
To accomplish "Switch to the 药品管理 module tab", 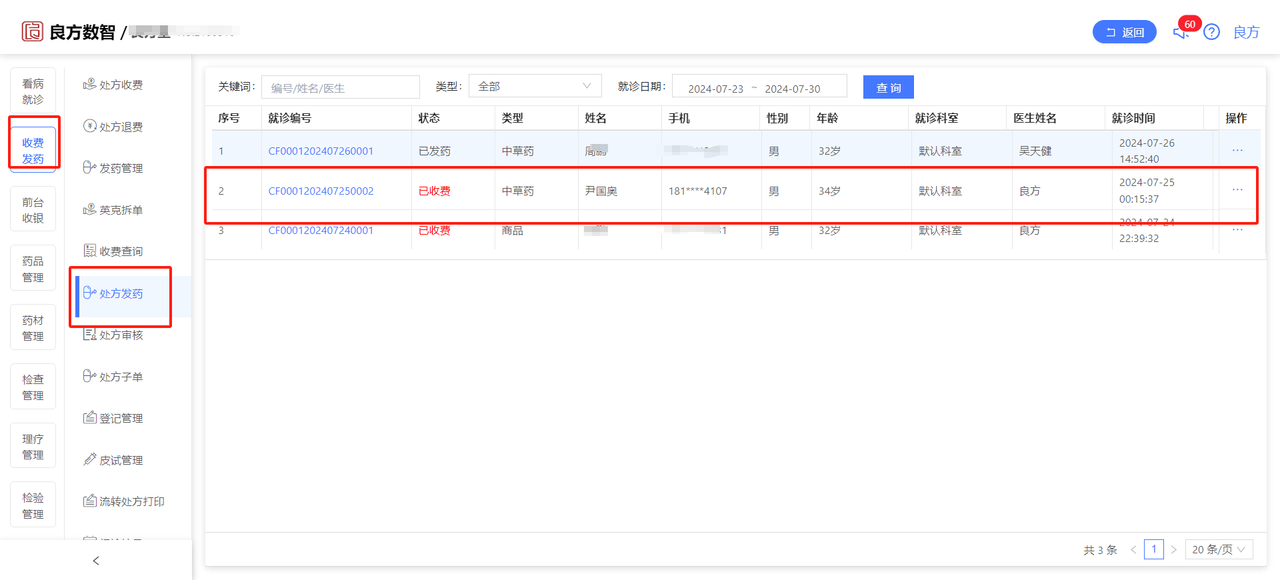I will point(33,269).
